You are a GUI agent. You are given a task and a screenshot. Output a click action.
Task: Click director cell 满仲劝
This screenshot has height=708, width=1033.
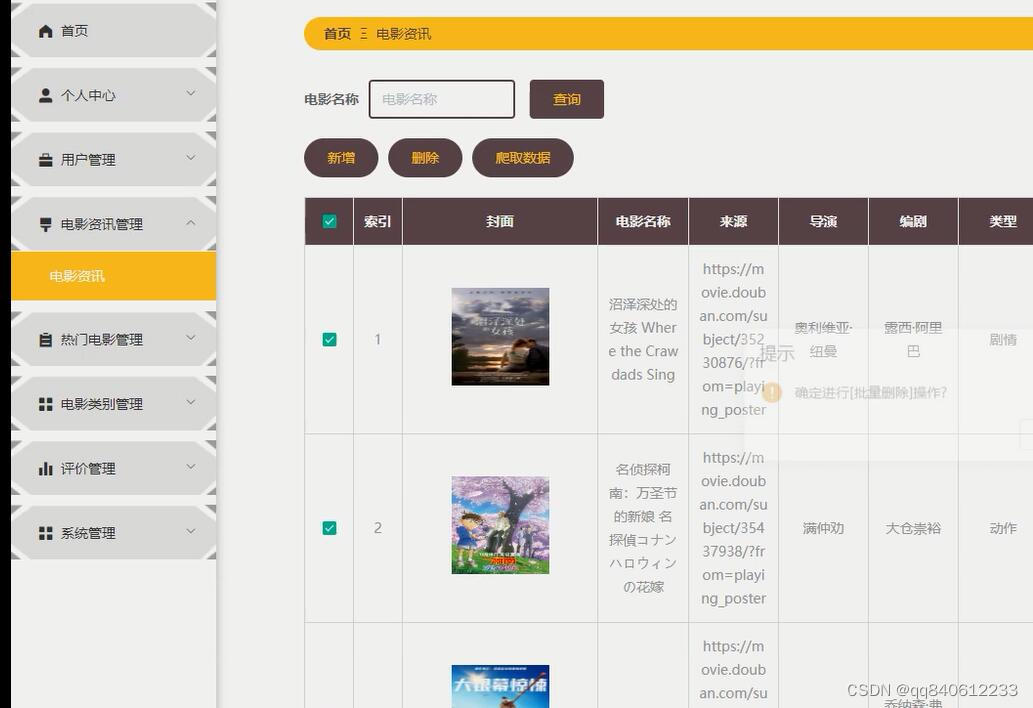(824, 528)
